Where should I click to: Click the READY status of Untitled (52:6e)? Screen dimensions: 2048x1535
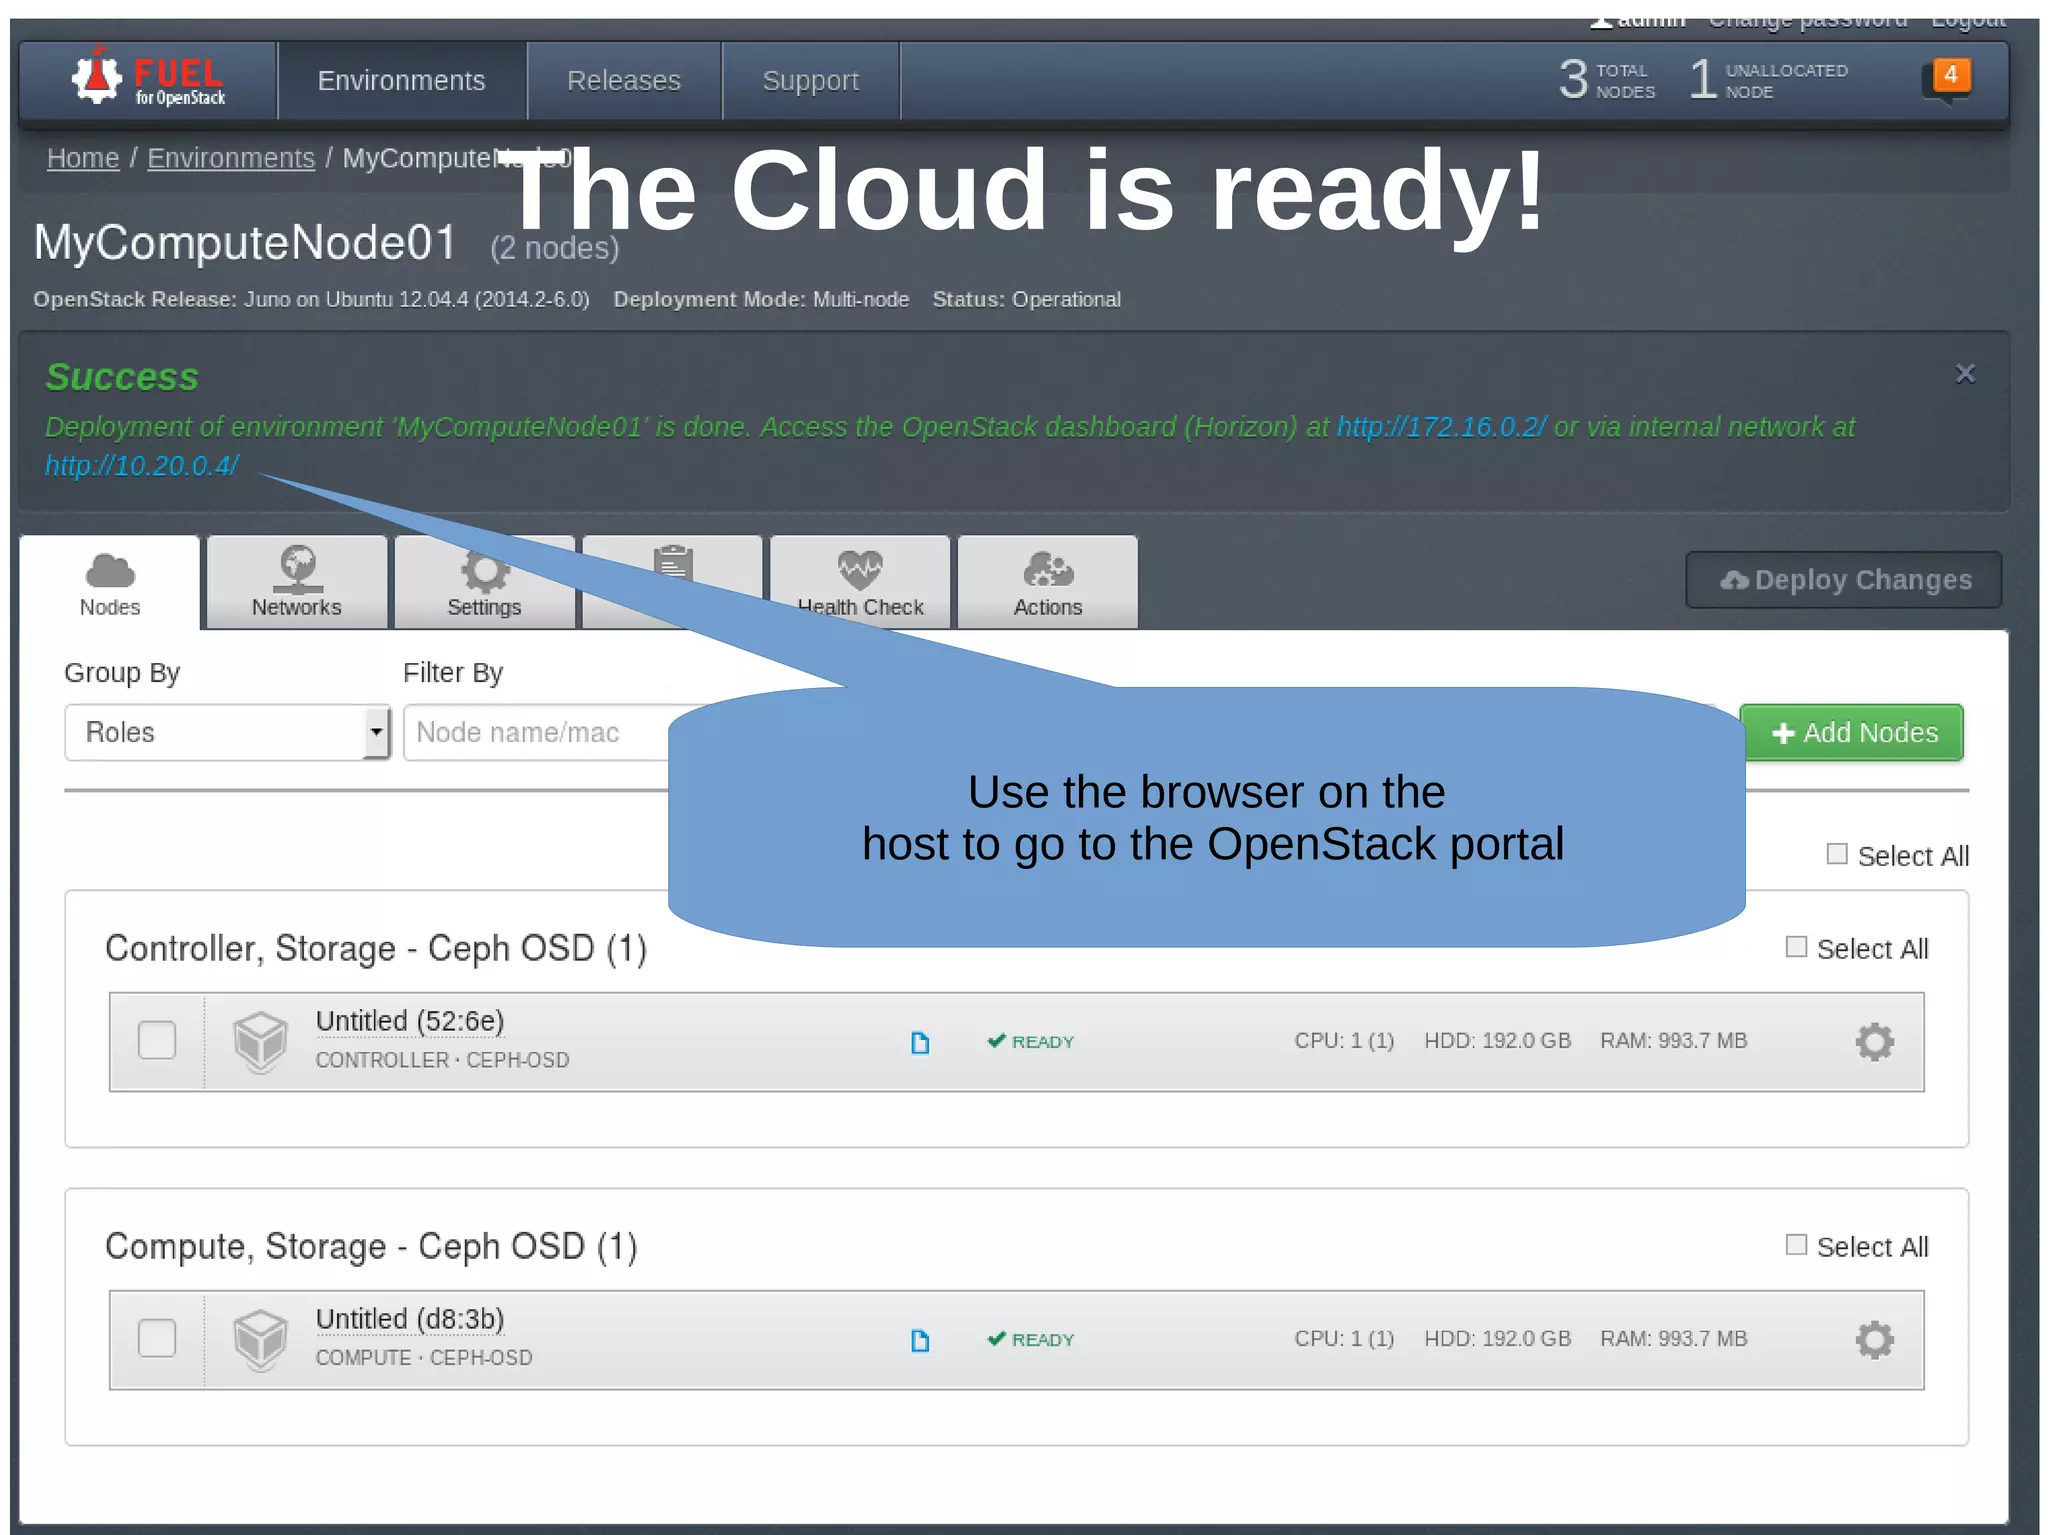1031,1042
